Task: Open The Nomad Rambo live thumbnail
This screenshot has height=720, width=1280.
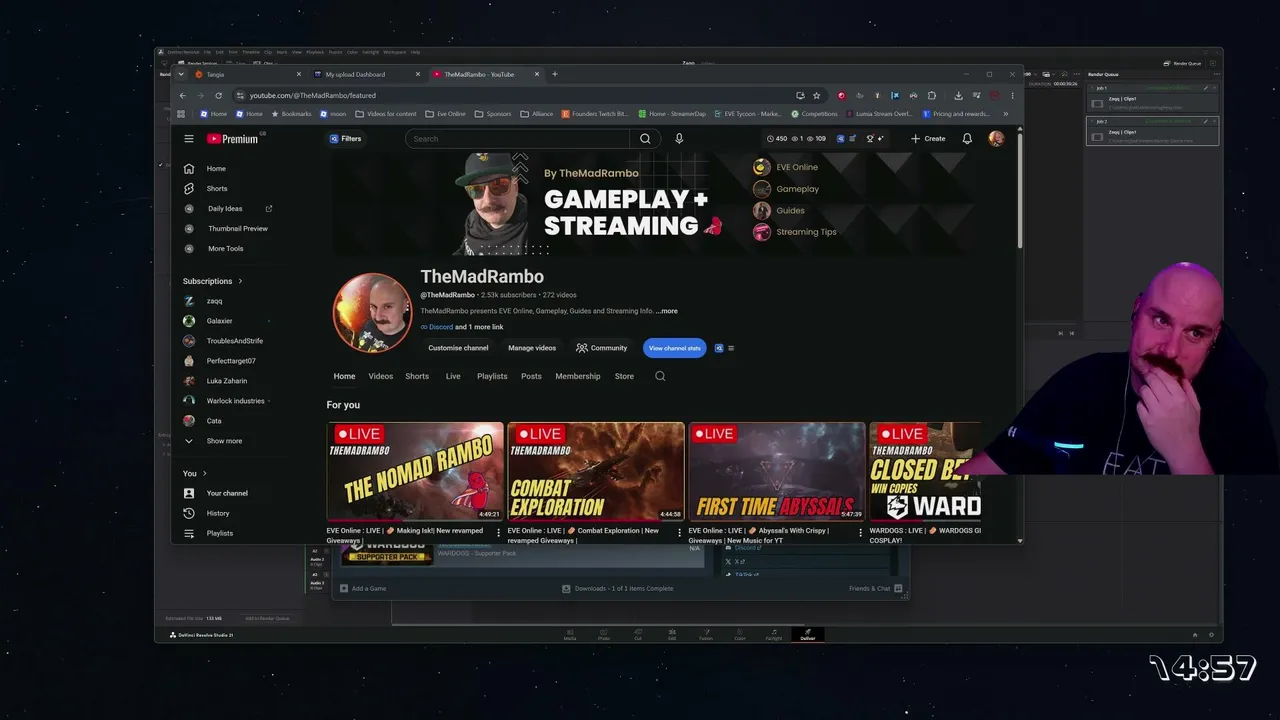Action: (x=415, y=472)
